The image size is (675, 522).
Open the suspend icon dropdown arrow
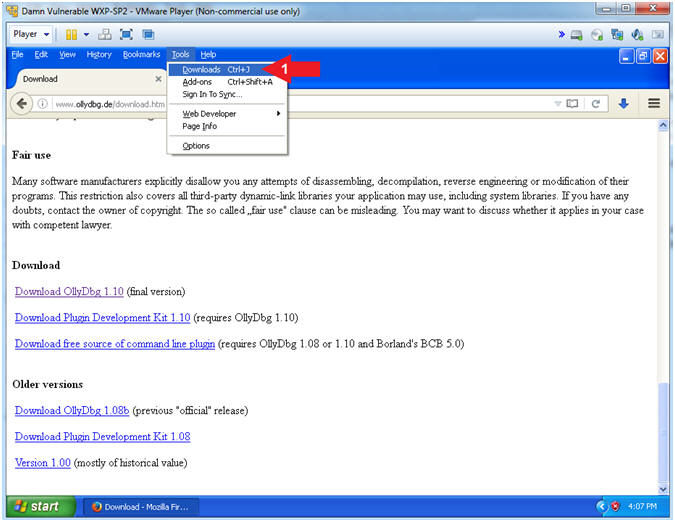coord(87,34)
